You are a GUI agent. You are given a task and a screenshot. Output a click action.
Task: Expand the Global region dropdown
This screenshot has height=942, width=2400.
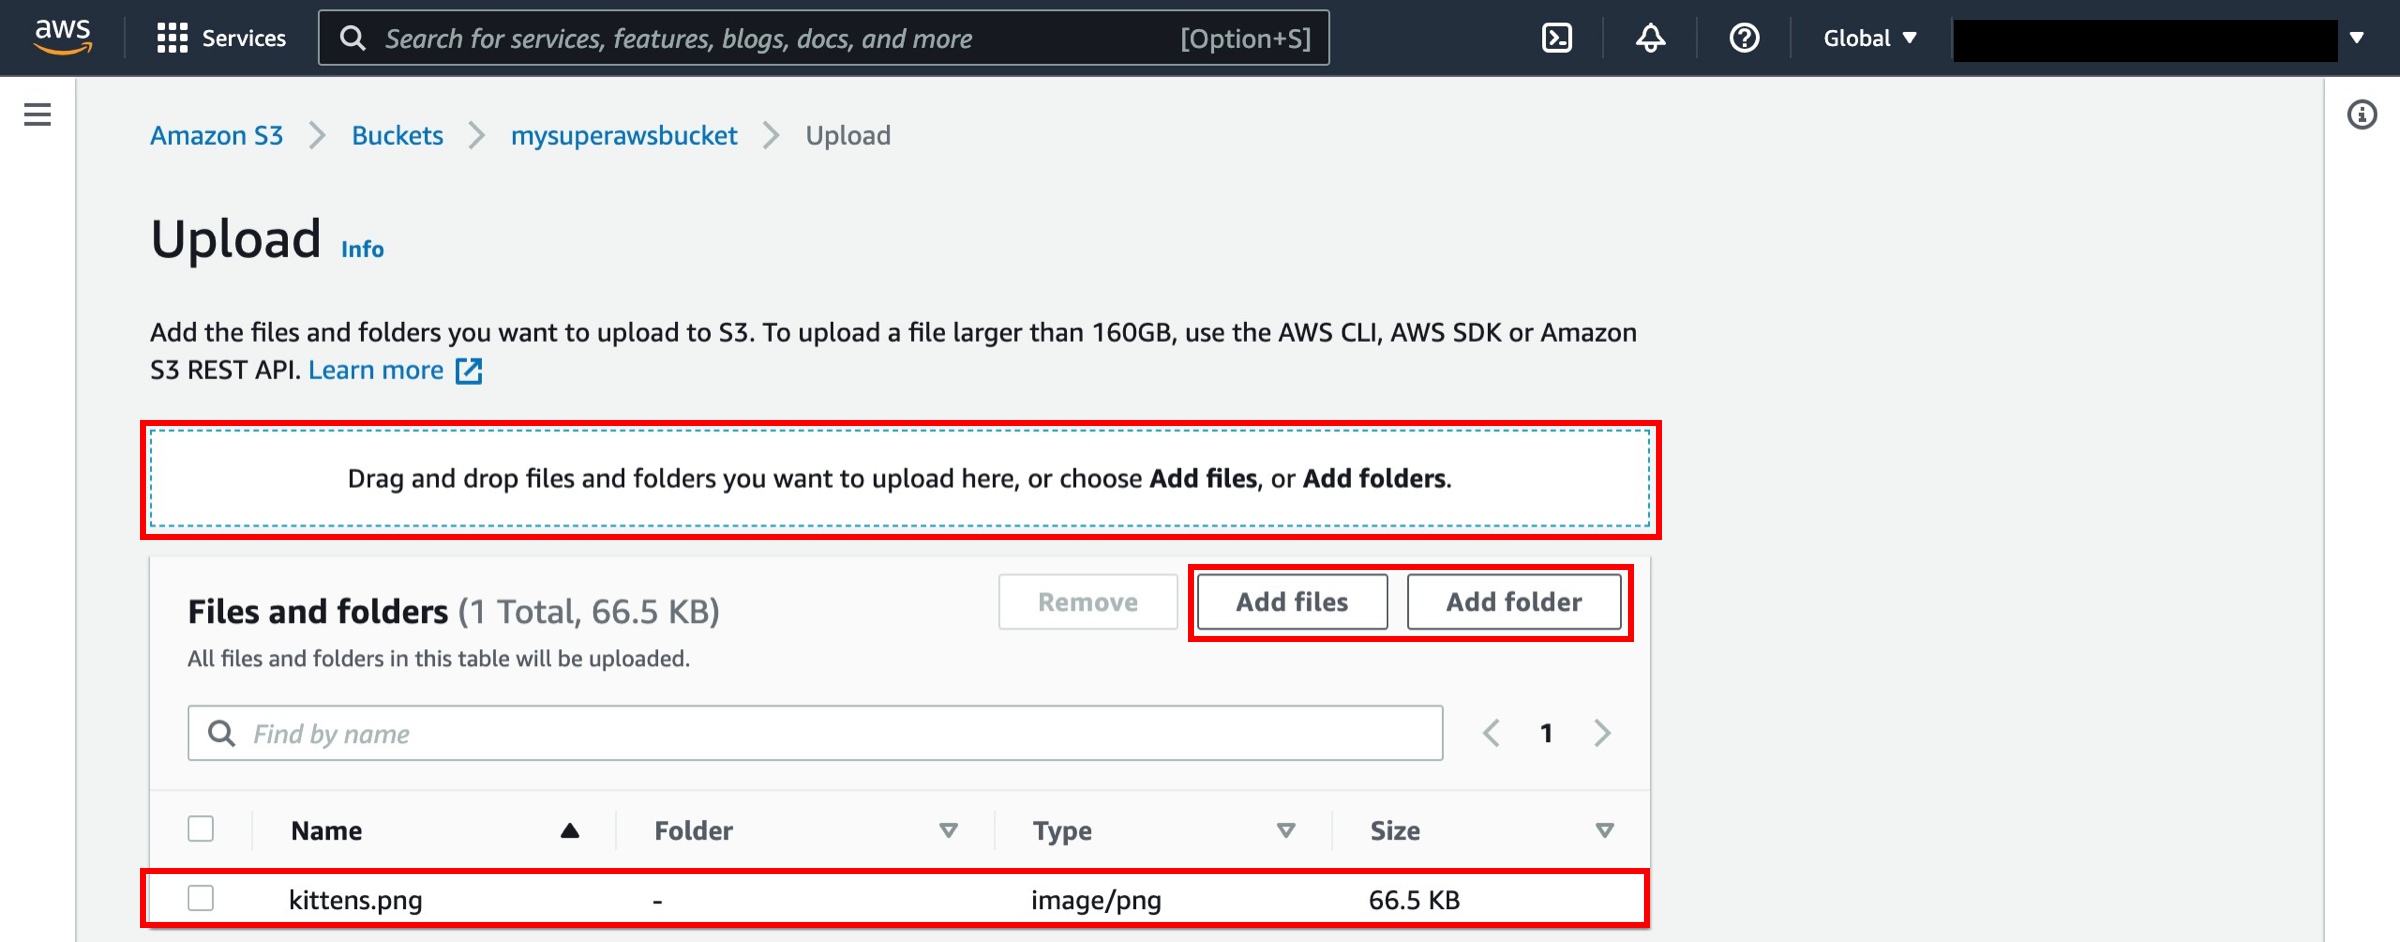point(1869,38)
